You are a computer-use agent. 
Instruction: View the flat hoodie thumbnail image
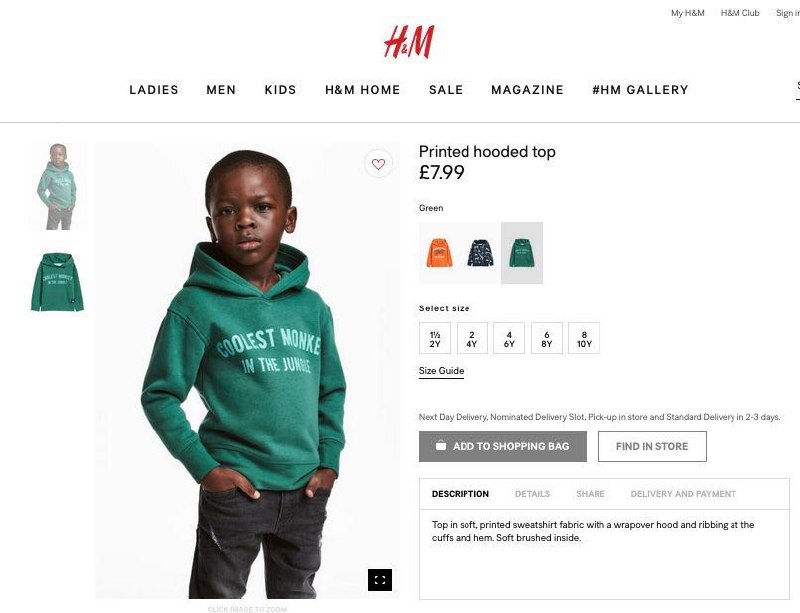coord(57,282)
